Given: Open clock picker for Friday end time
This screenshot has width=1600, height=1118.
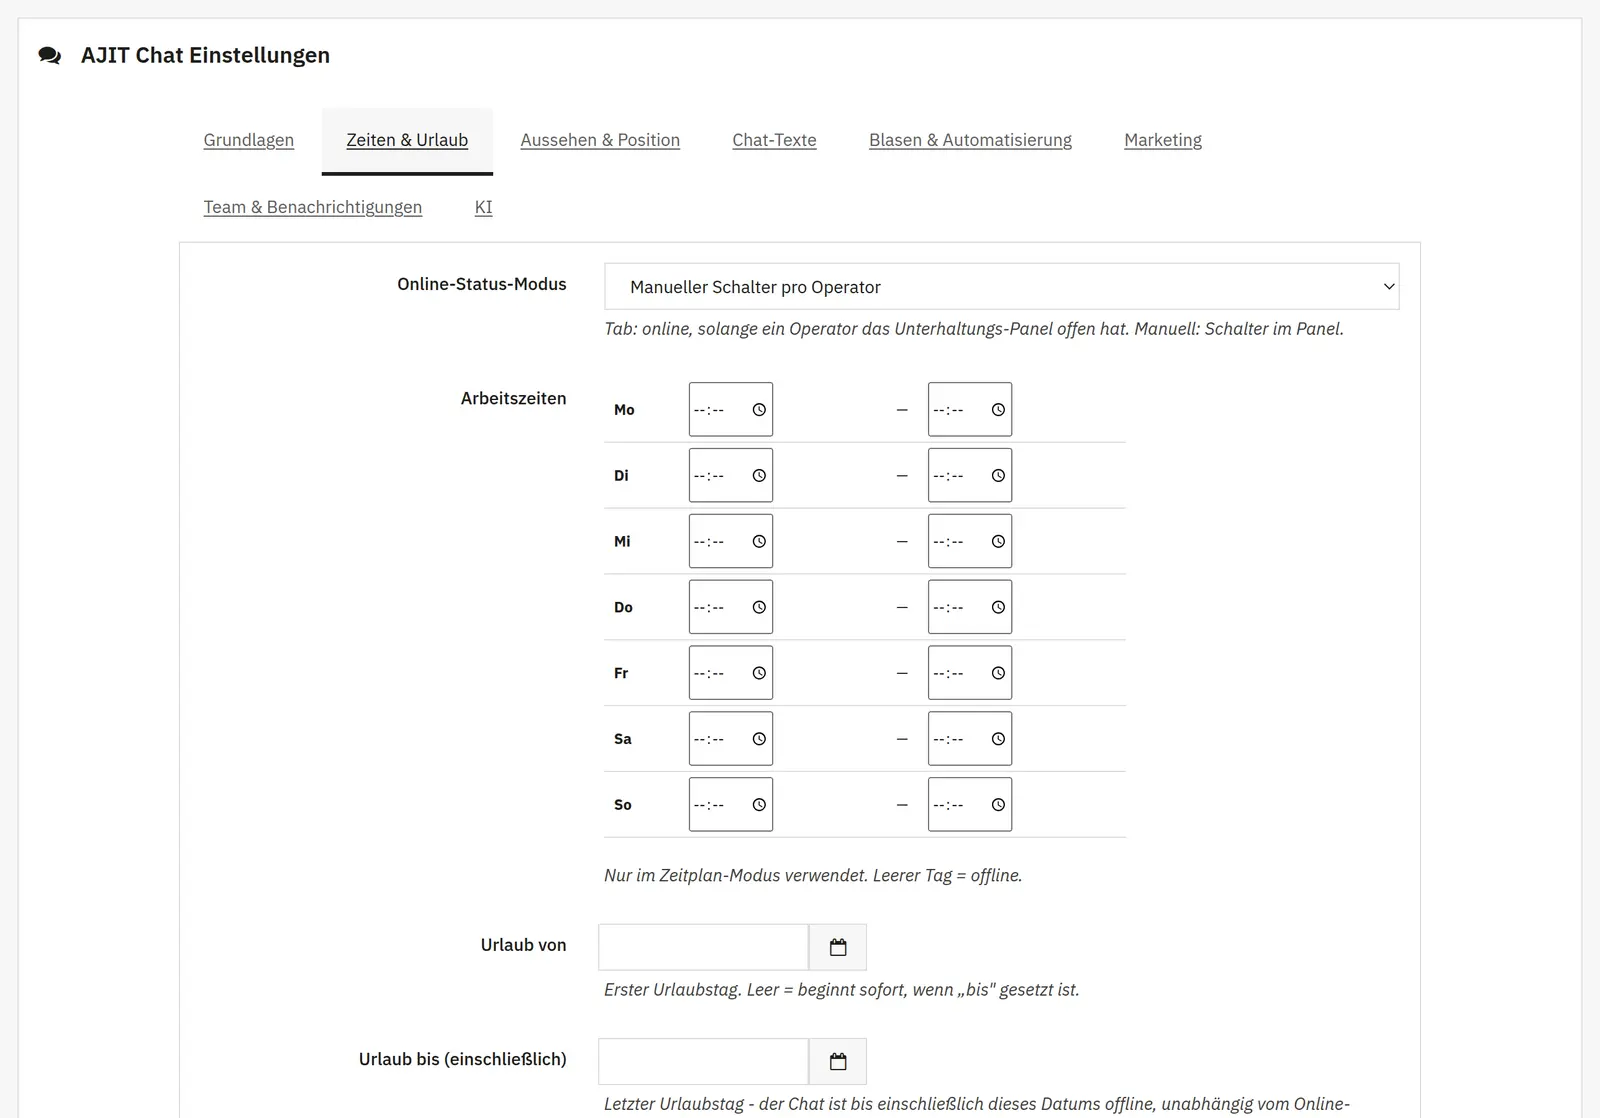Looking at the screenshot, I should 998,674.
